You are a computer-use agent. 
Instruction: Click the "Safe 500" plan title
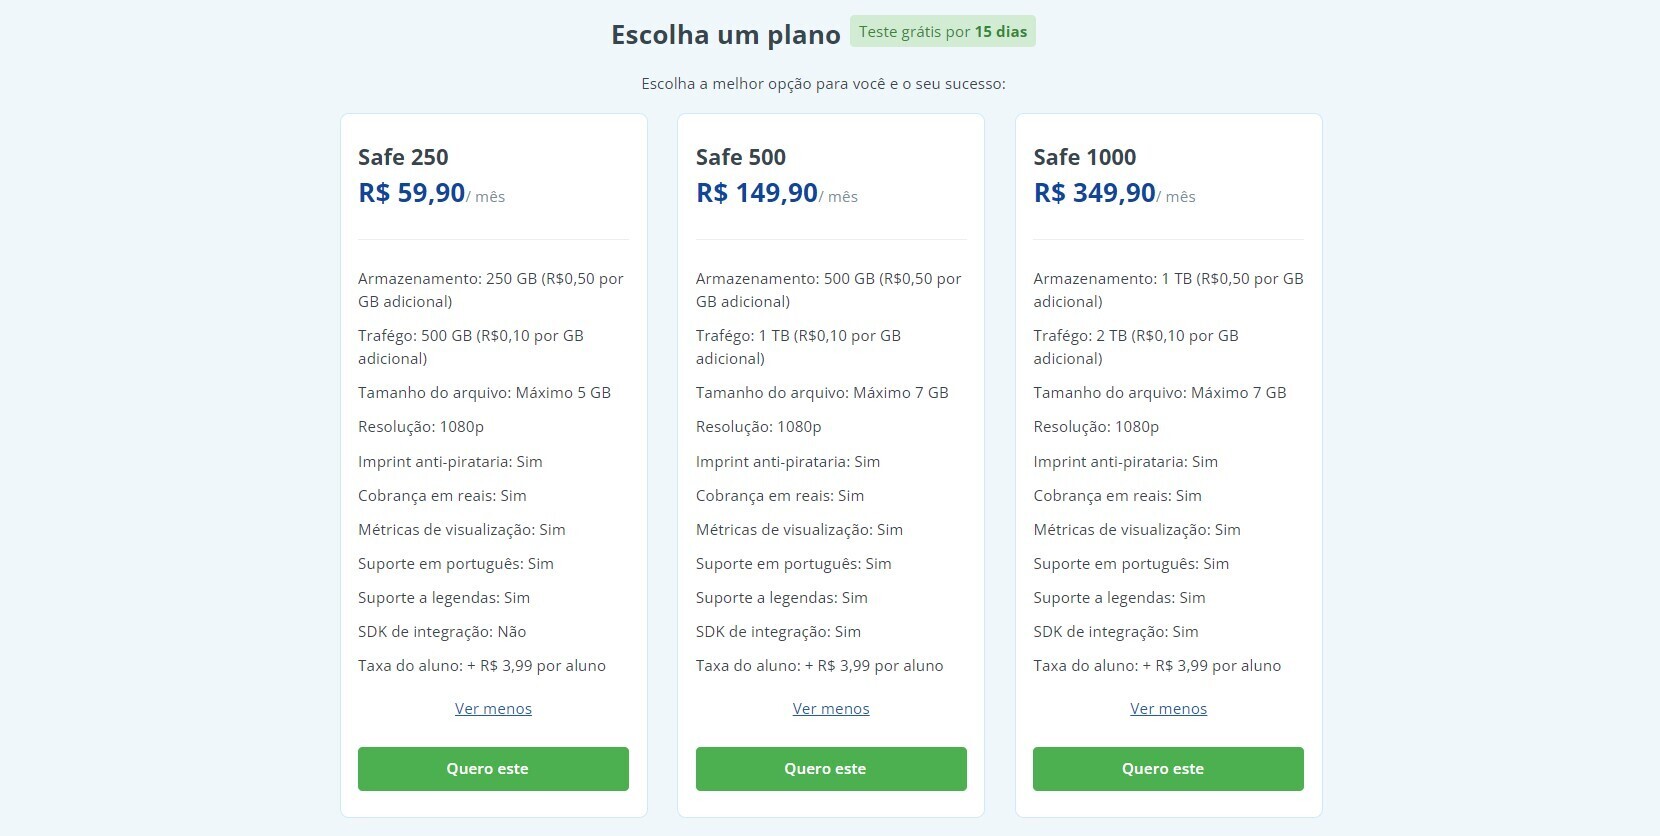740,157
